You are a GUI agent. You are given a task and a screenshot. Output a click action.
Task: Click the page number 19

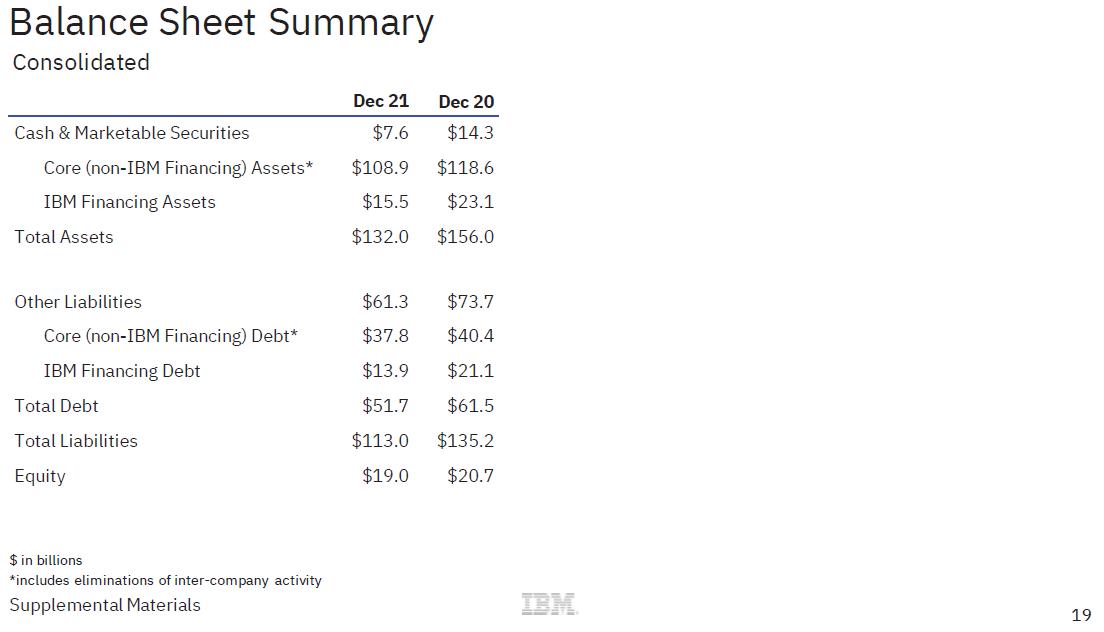point(1081,616)
